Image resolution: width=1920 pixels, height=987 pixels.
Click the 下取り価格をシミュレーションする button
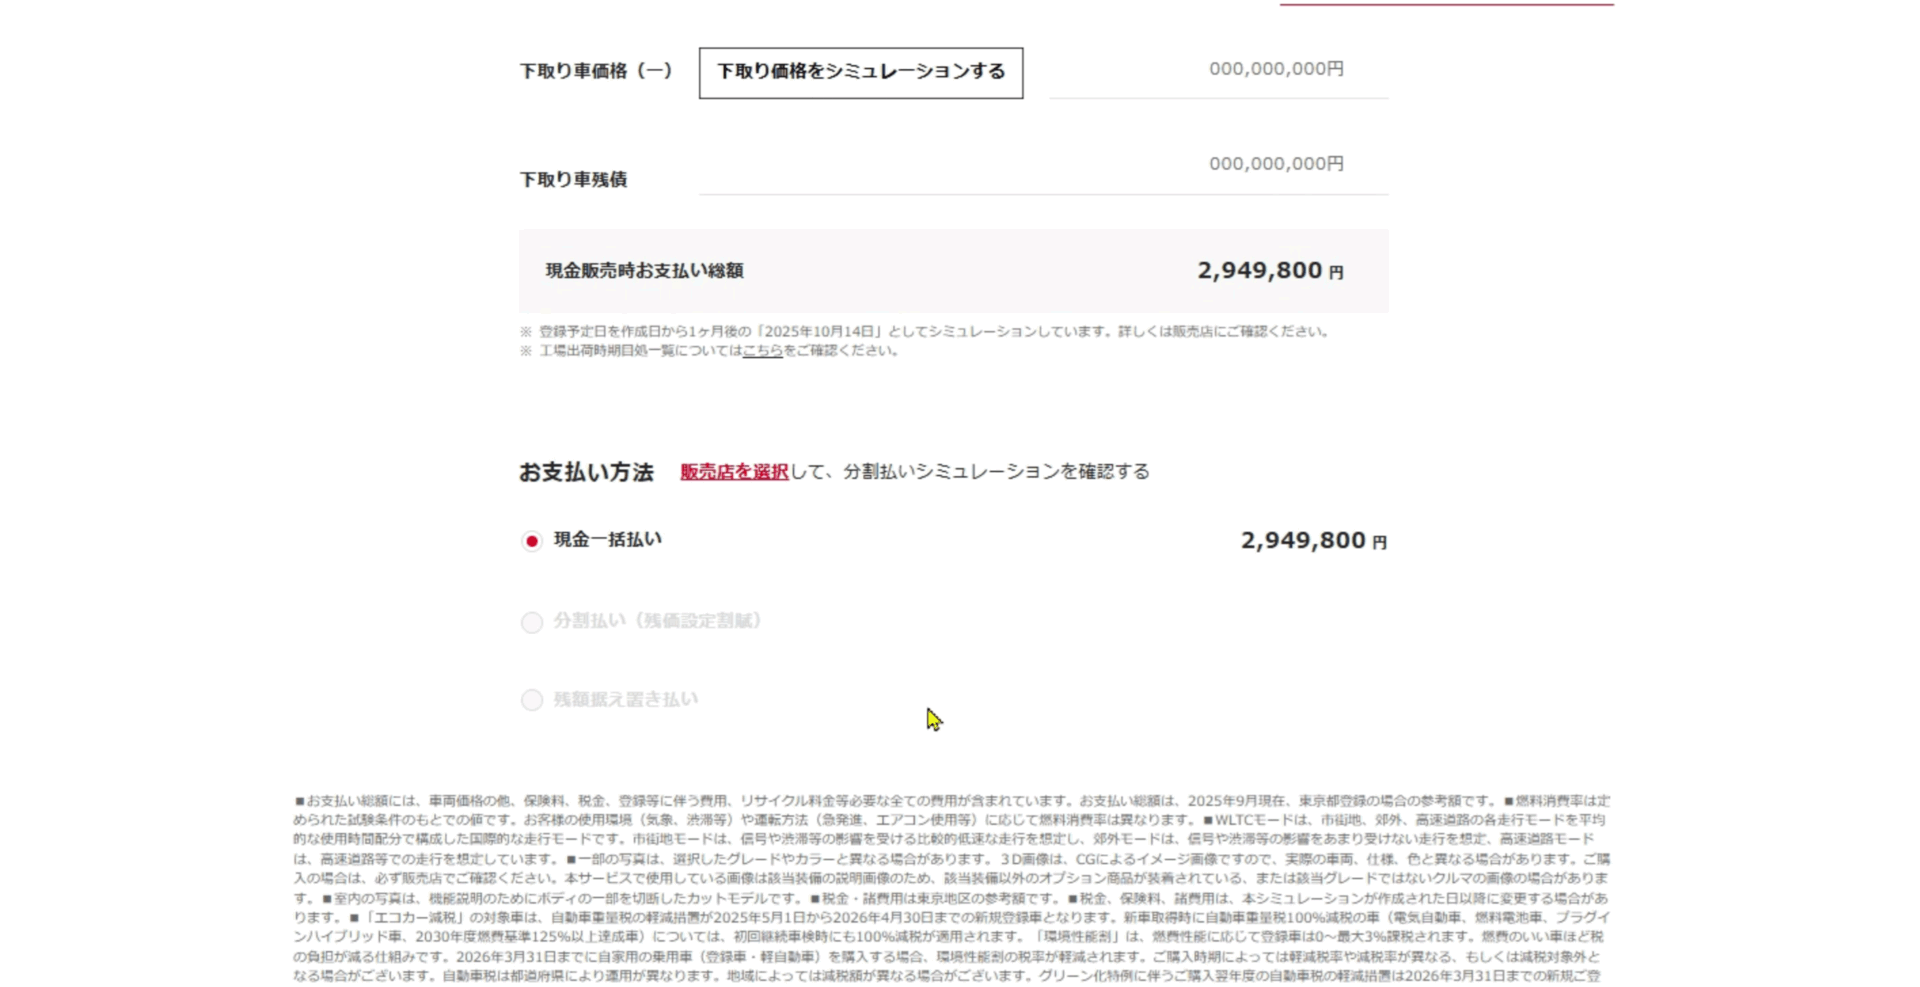pos(860,72)
